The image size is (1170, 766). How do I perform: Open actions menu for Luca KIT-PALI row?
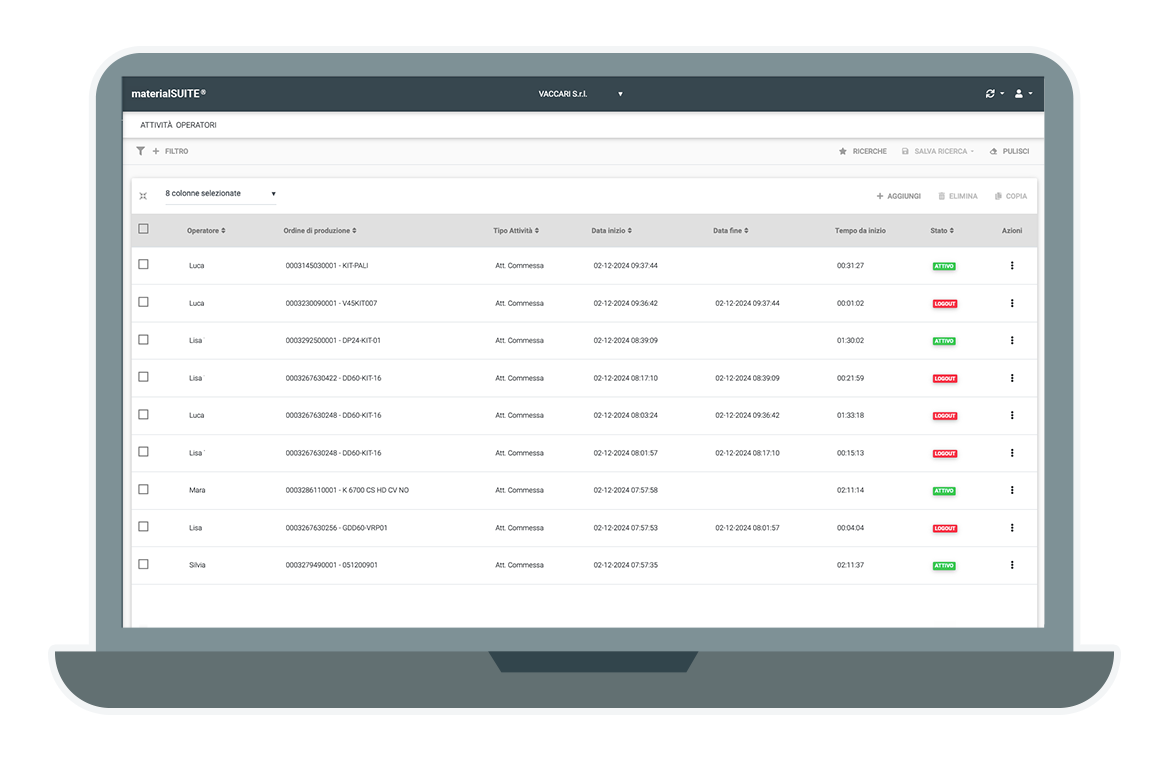pos(1012,266)
